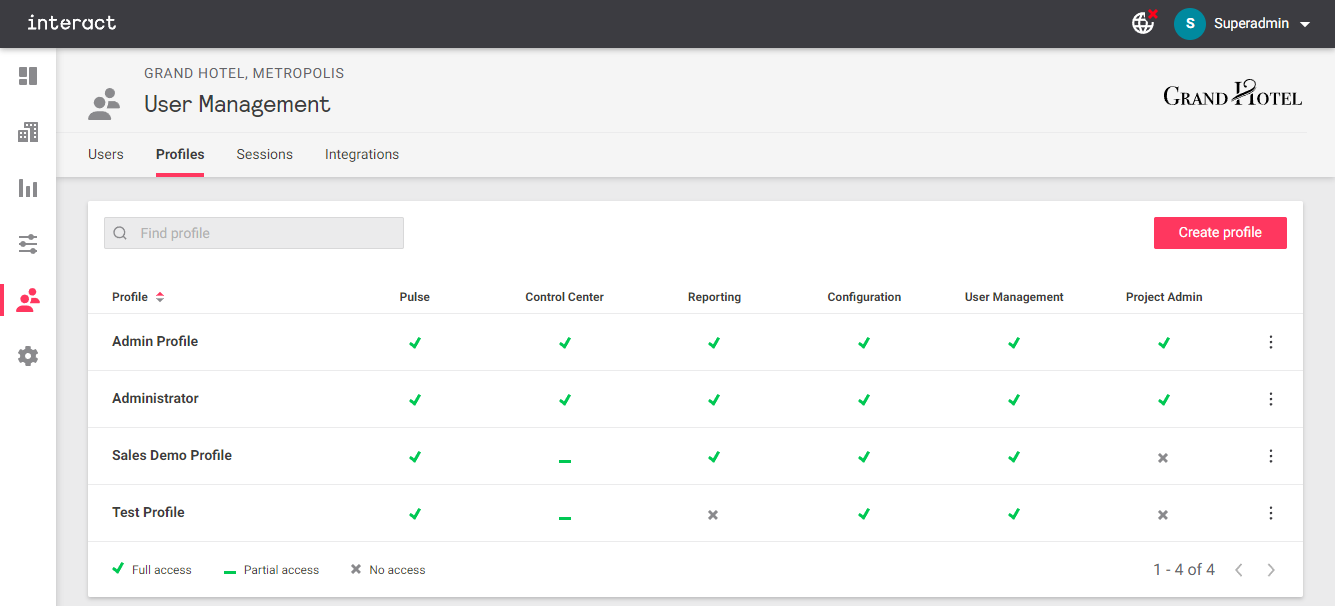Image resolution: width=1335 pixels, height=606 pixels.
Task: Open the settings gear sidebar icon
Action: (28, 356)
